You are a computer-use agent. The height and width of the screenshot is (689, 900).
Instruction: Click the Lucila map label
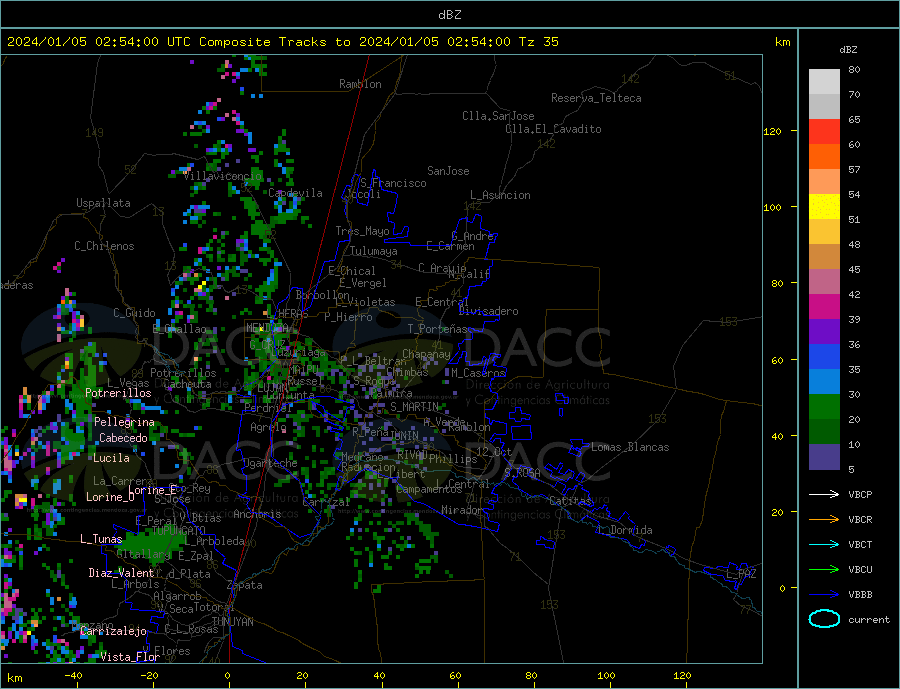click(x=111, y=458)
